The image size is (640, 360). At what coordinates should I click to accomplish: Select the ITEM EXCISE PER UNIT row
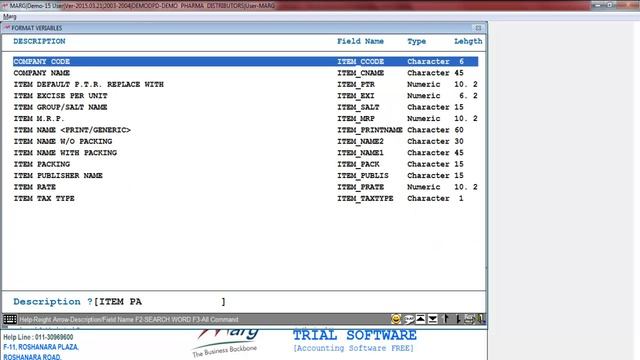(245, 96)
